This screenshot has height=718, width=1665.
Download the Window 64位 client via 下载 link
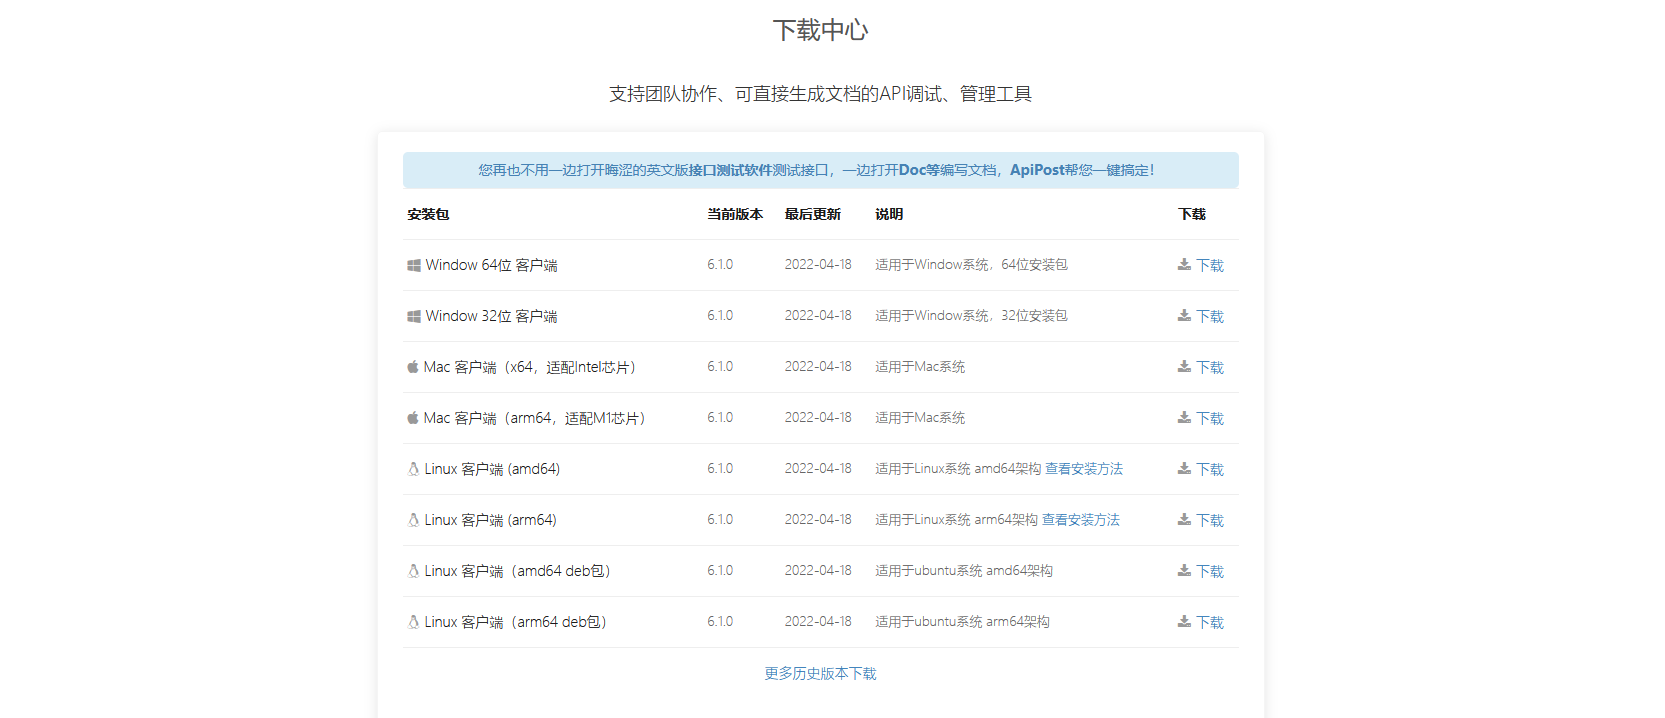tap(1210, 266)
